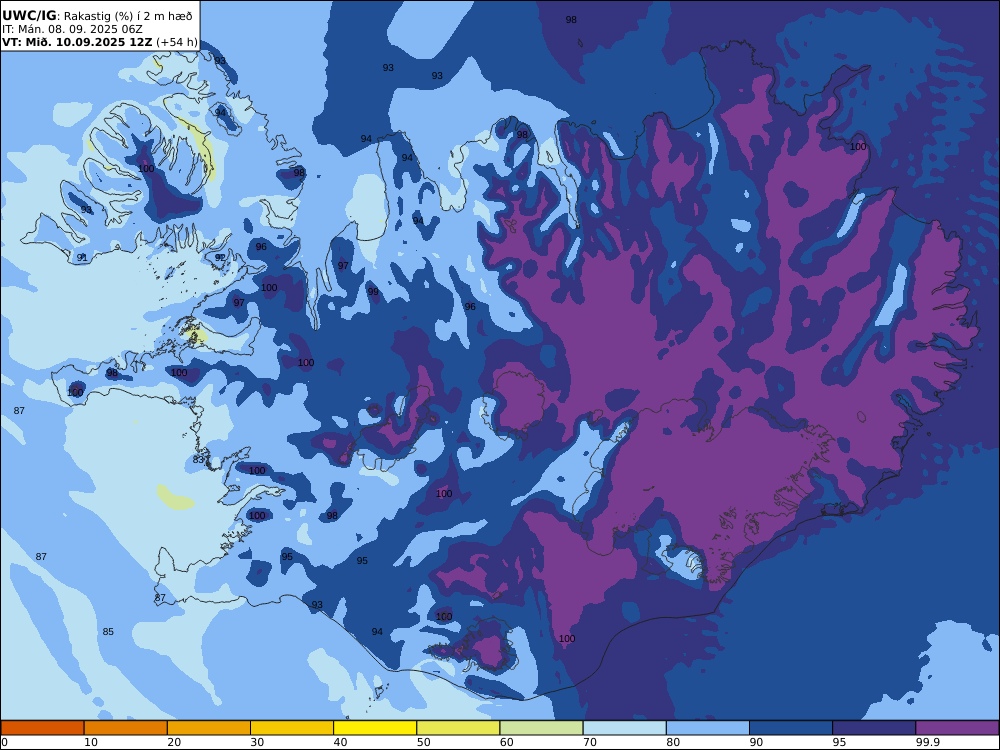Image resolution: width=1000 pixels, height=750 pixels.
Task: Pick the golden 30–40 legend swatch
Action: pos(292,728)
